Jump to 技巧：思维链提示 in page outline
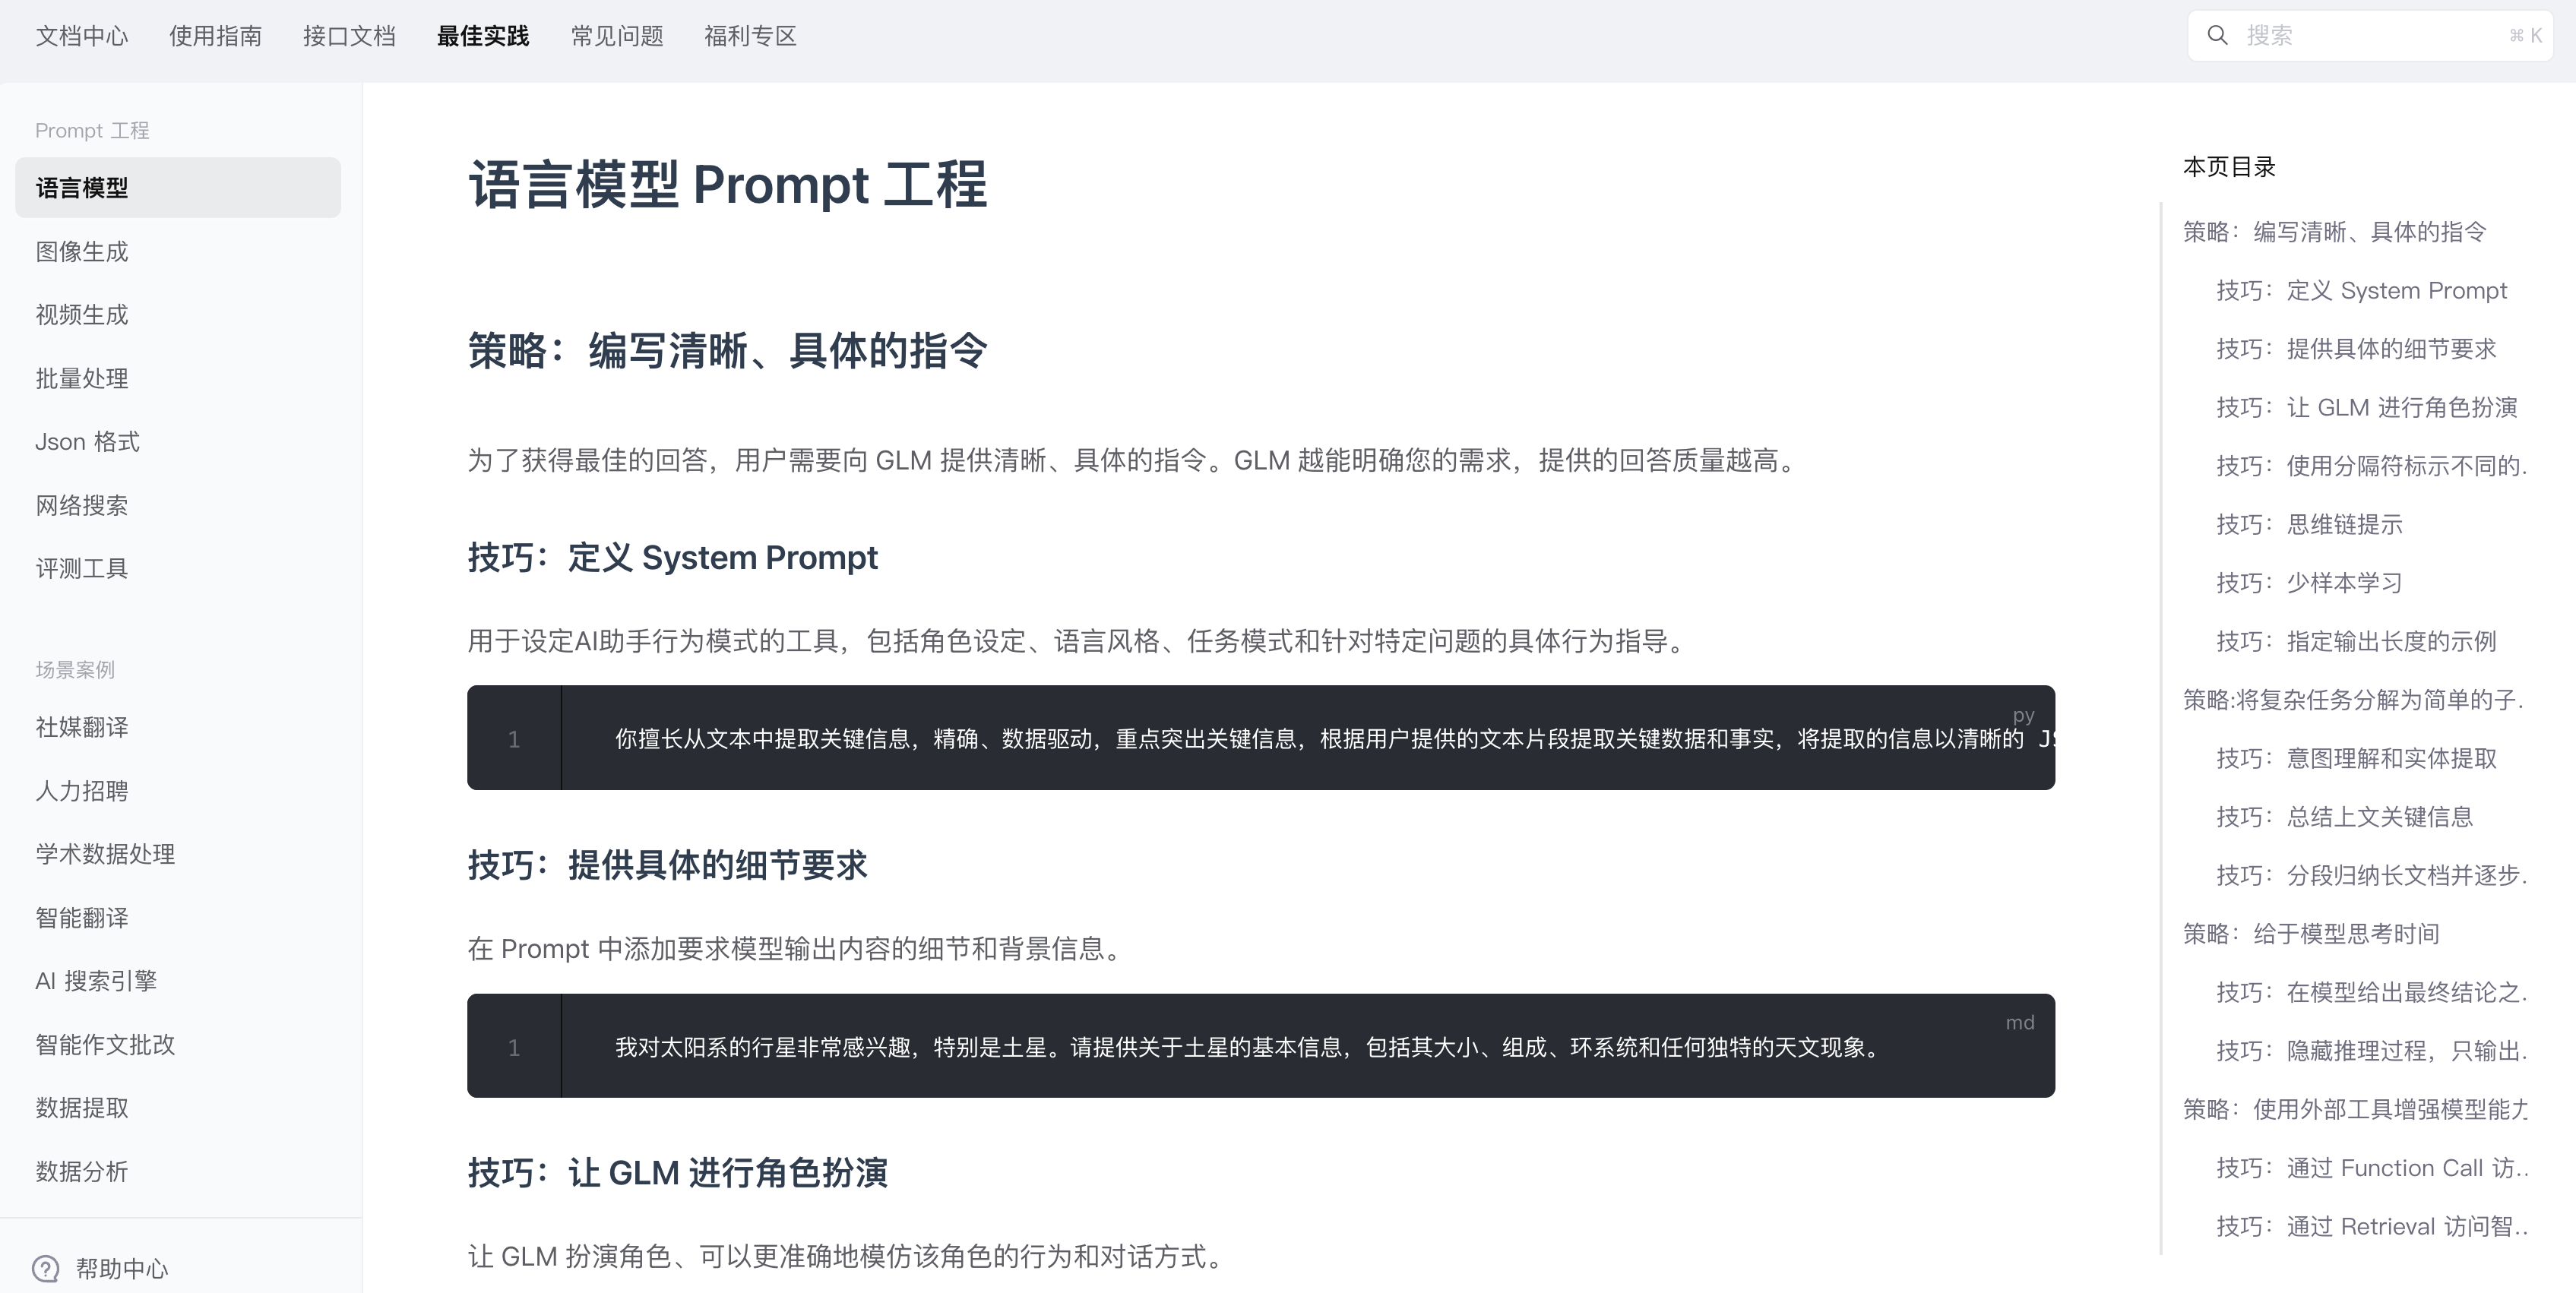This screenshot has width=2576, height=1293. pyautogui.click(x=2309, y=525)
